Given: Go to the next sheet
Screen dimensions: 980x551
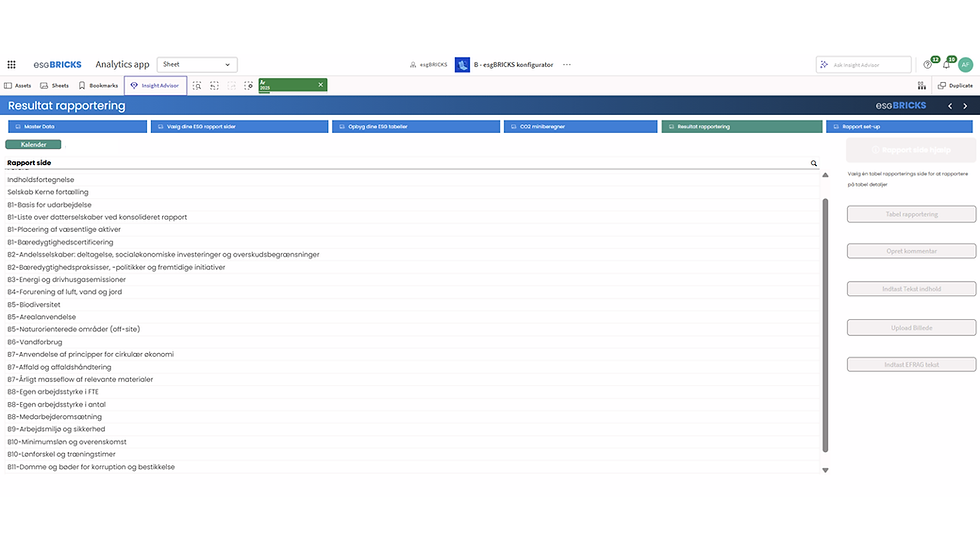Looking at the screenshot, I should [965, 106].
